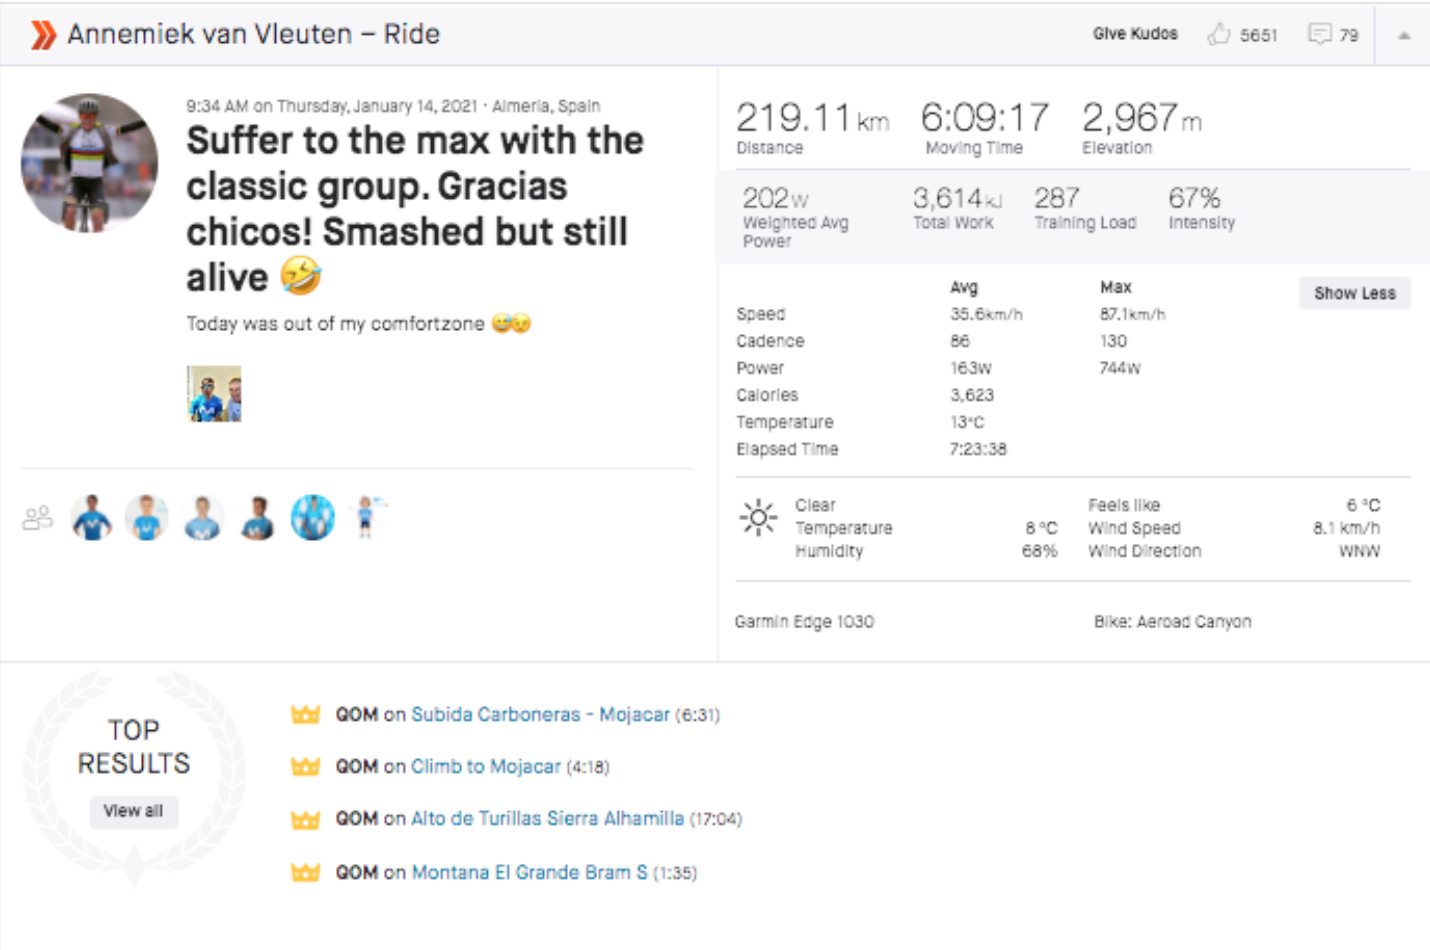Open the Subida Carboneras - Mojacar segment link

[540, 714]
